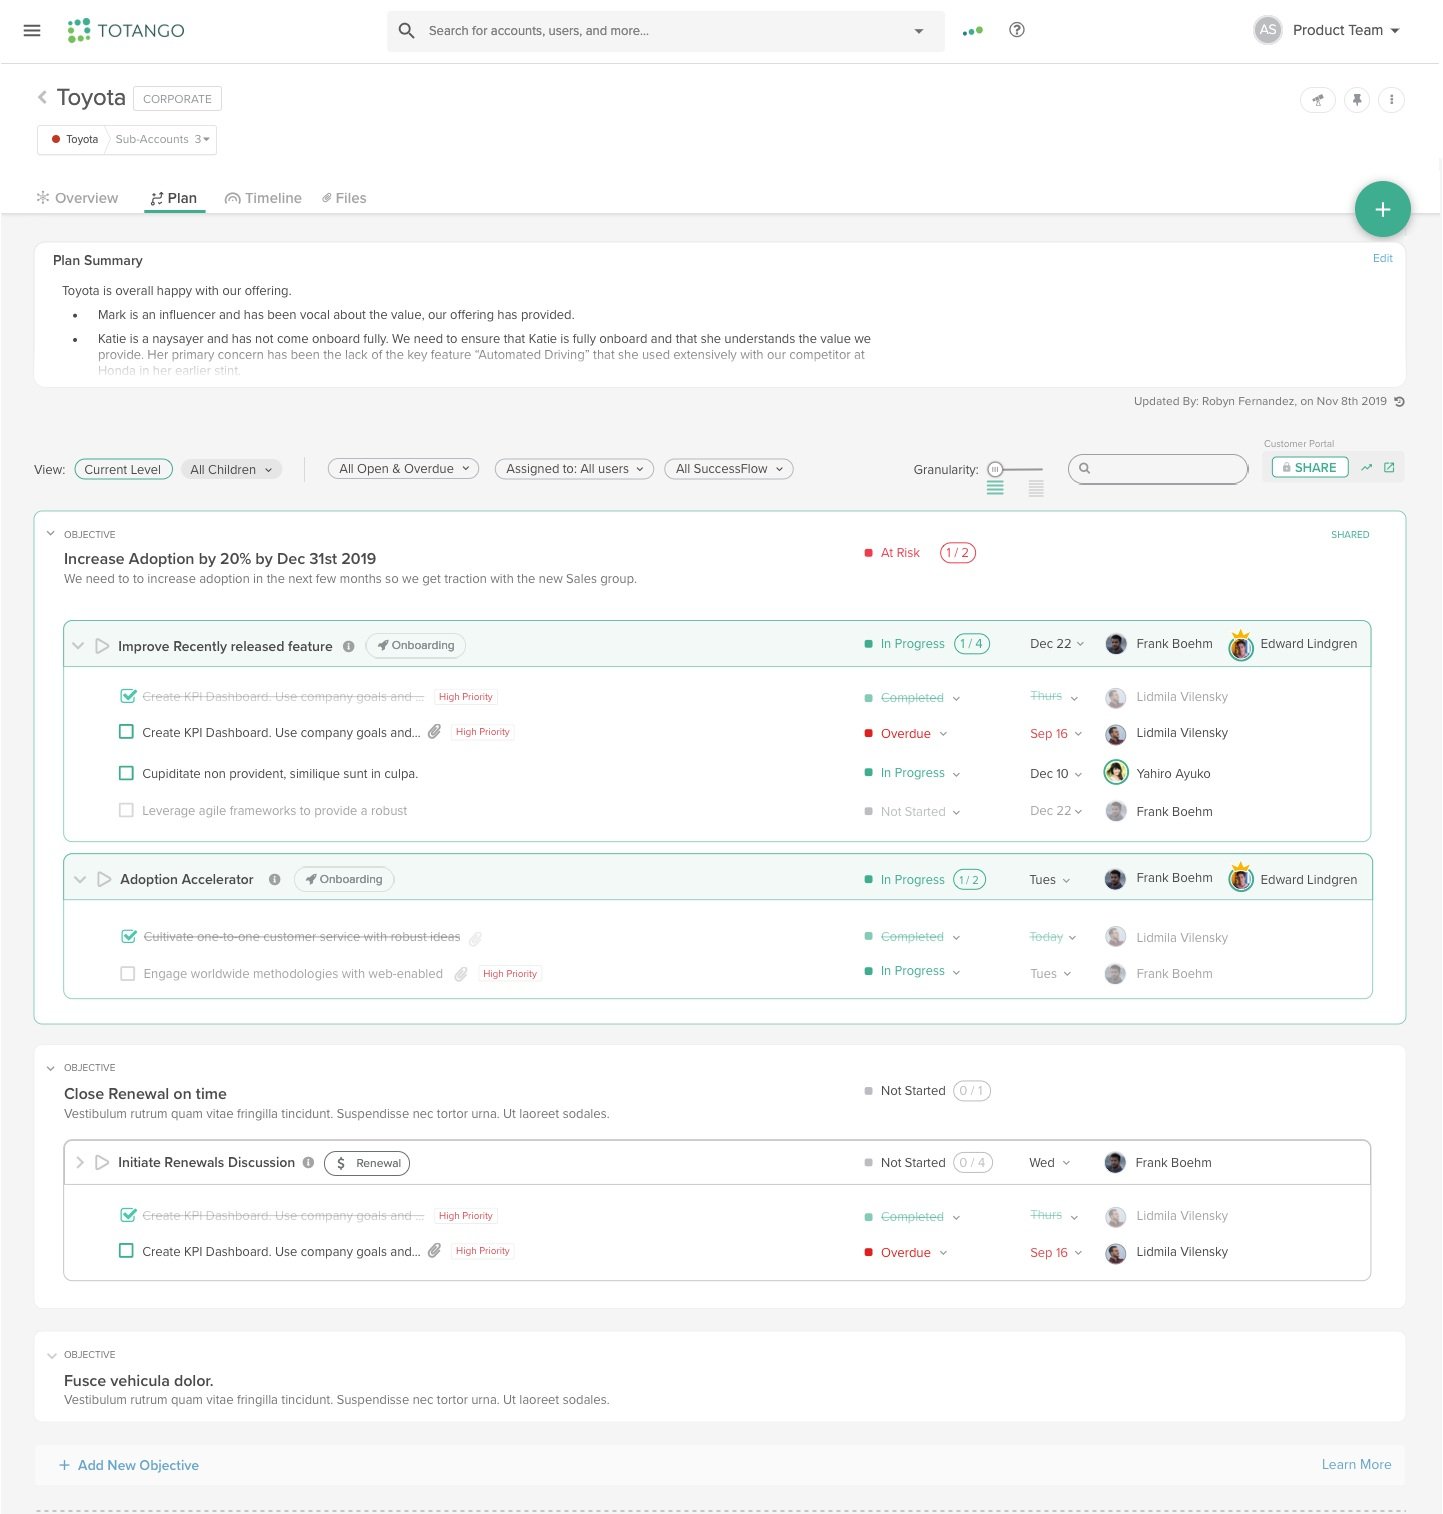Switch to the Timeline tab
This screenshot has width=1443, height=1514.
coord(264,198)
